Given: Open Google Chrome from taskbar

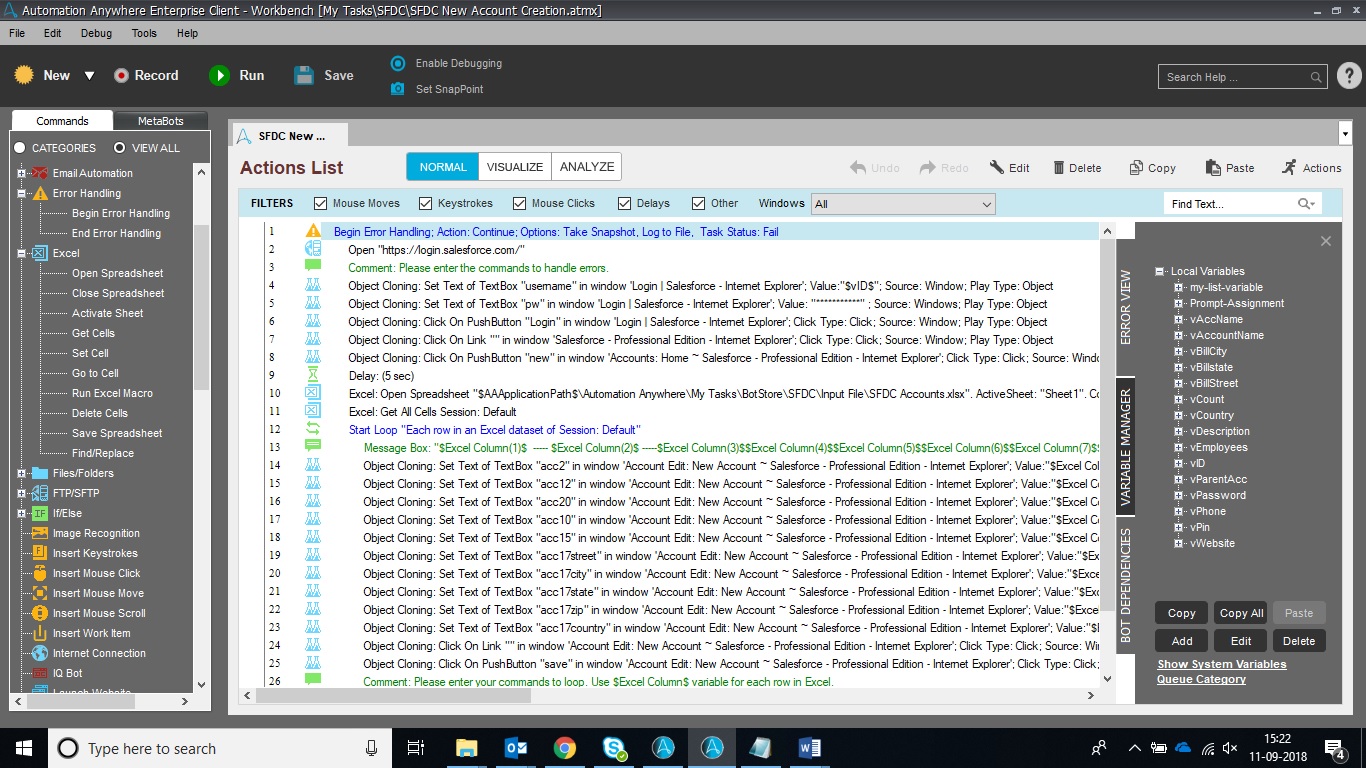Looking at the screenshot, I should (565, 748).
